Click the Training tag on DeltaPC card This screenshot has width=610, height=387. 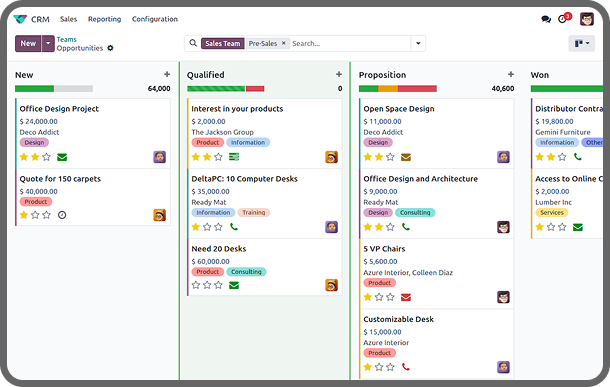tap(254, 212)
